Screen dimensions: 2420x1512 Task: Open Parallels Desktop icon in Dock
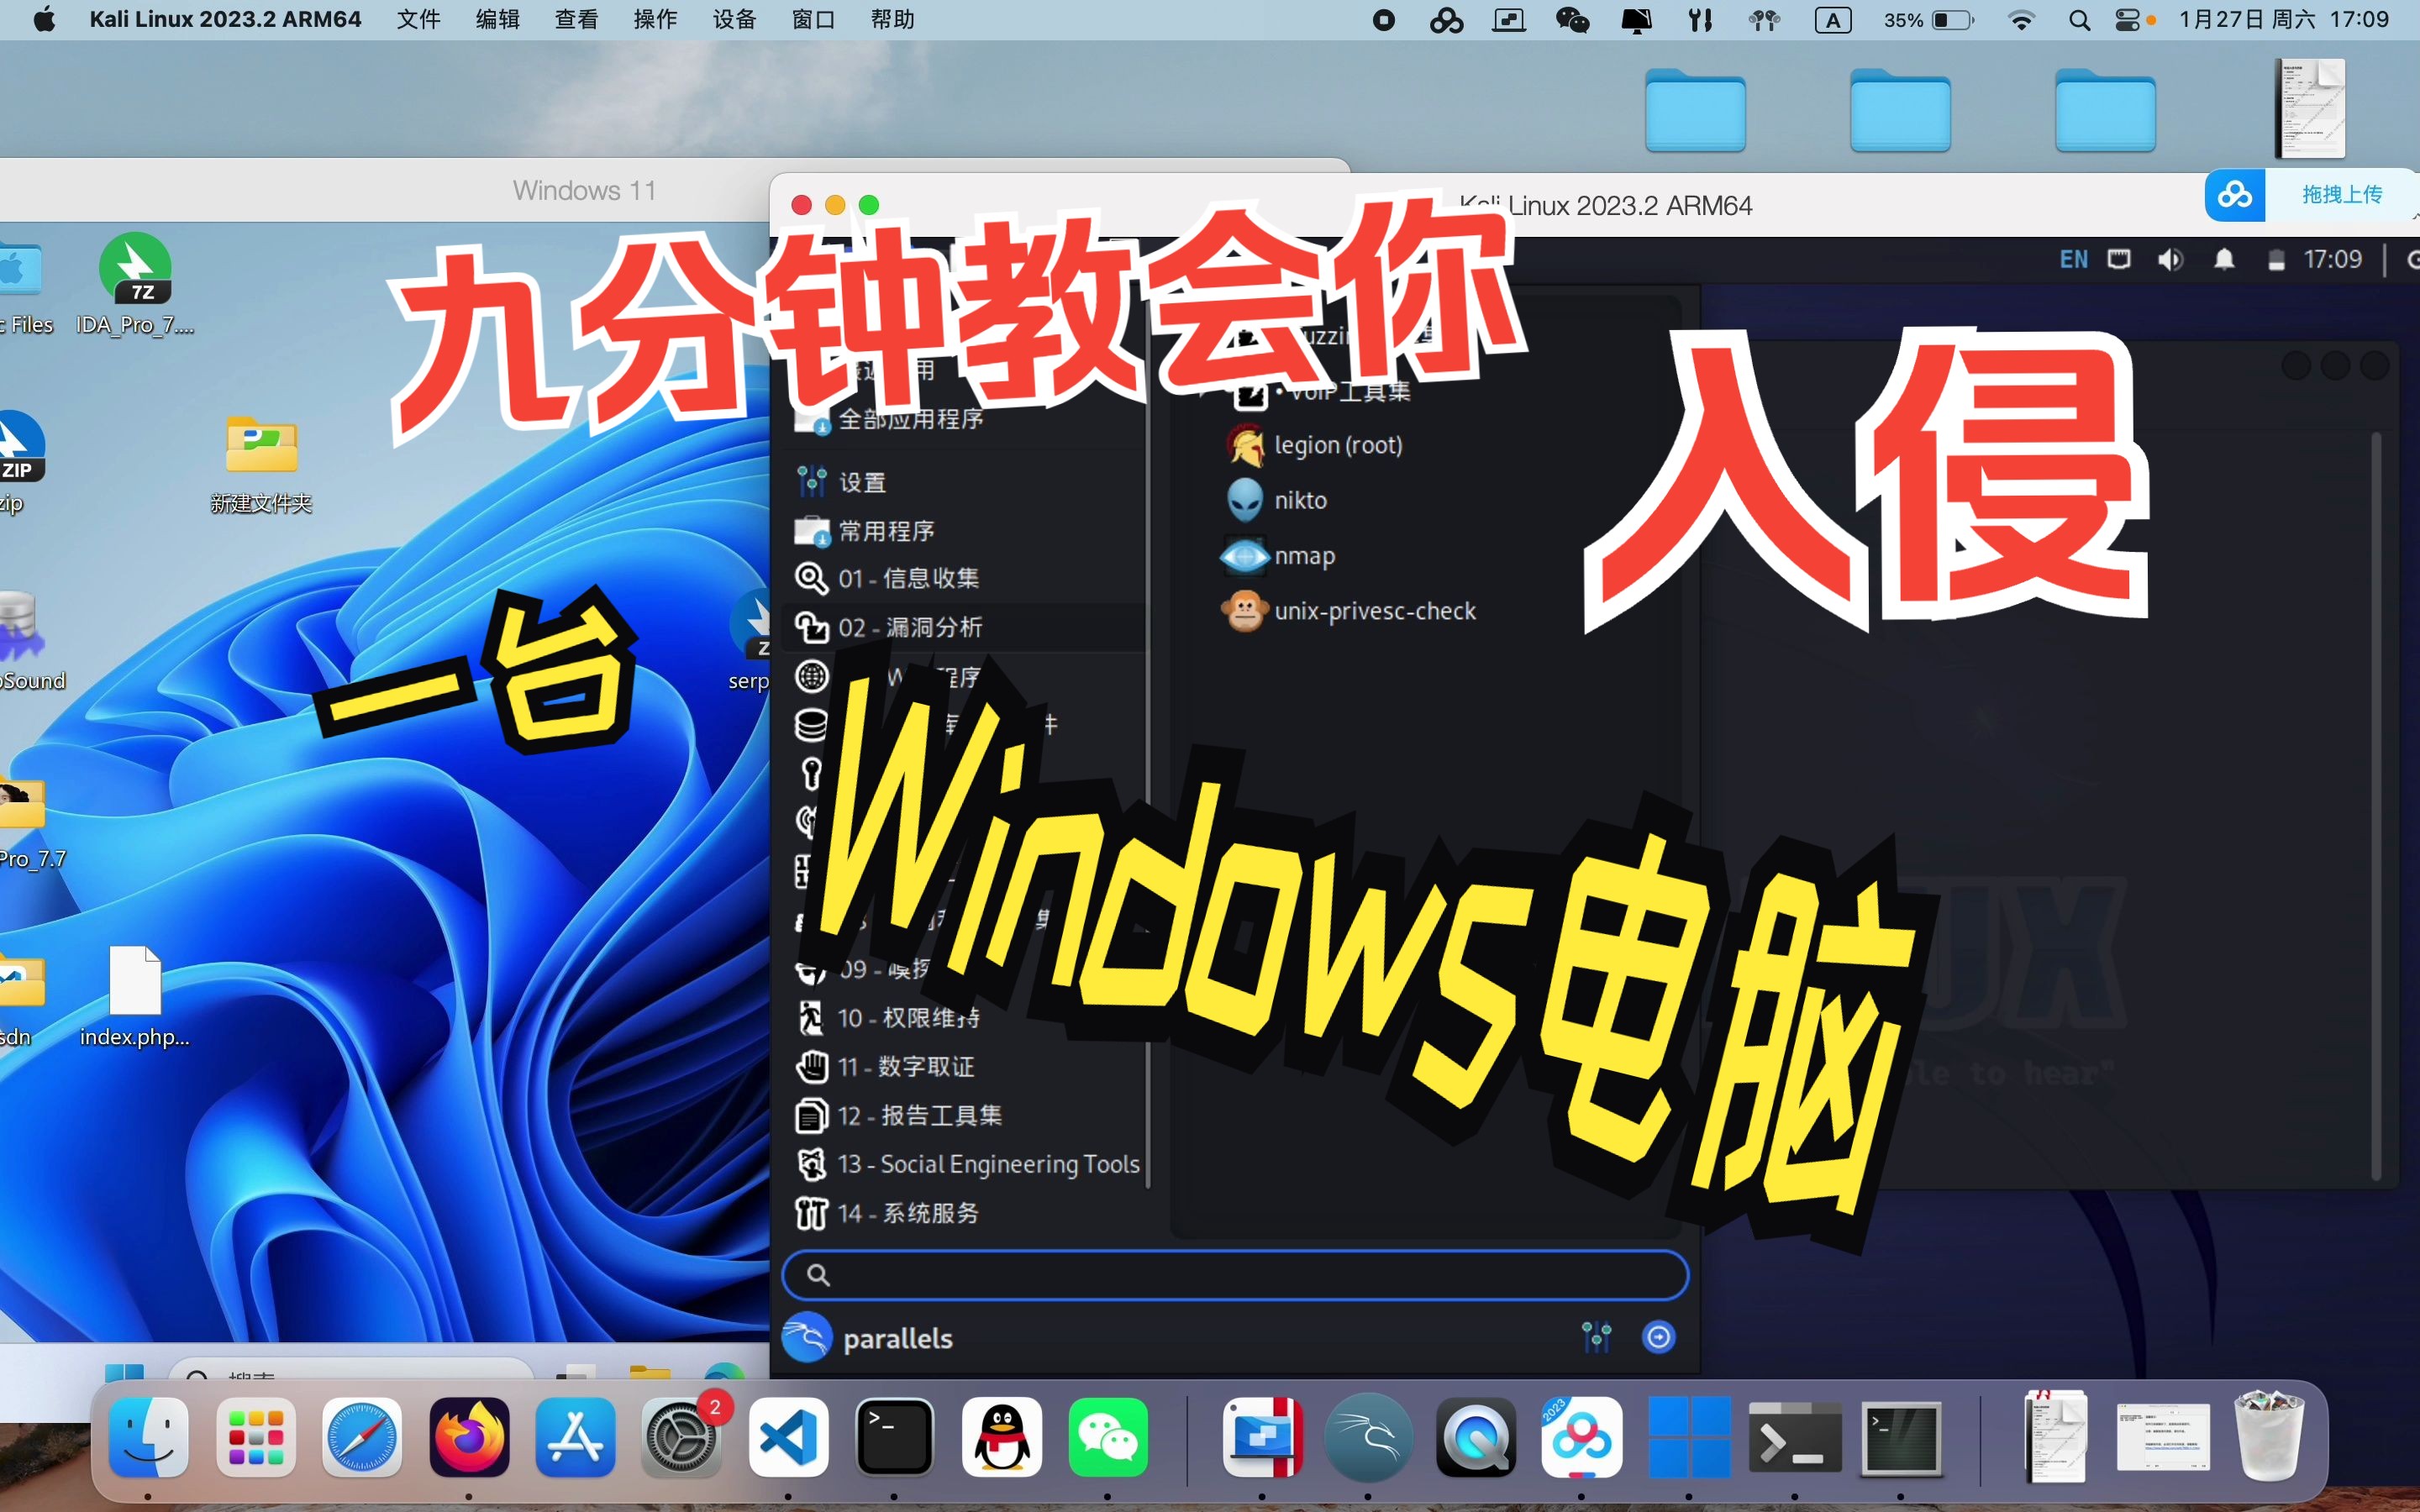(1262, 1438)
